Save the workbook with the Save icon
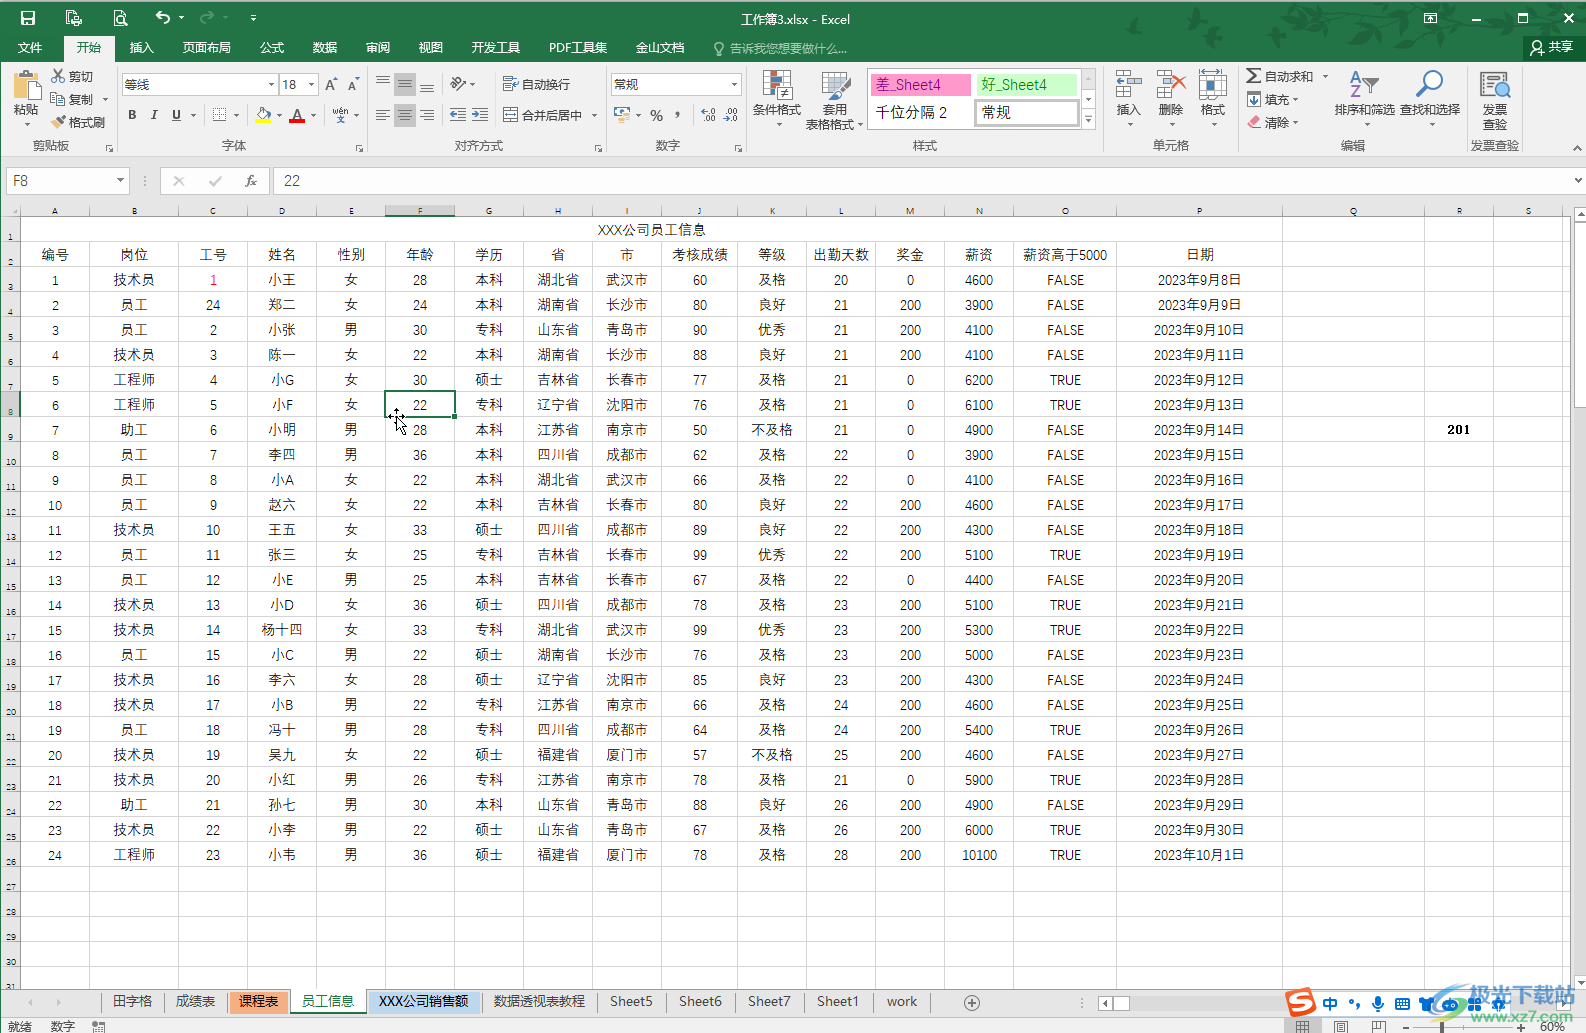The image size is (1586, 1033). coord(27,18)
